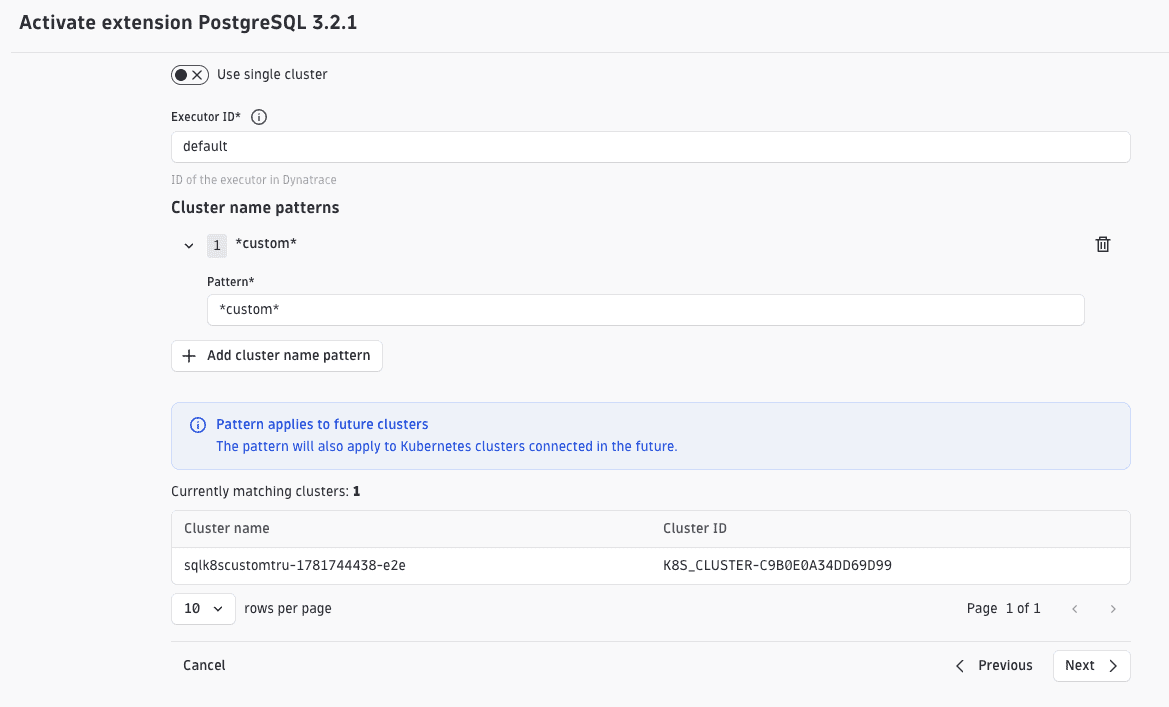Click the 'Page 1 of 1' indicator
This screenshot has width=1169, height=707.
(1003, 609)
